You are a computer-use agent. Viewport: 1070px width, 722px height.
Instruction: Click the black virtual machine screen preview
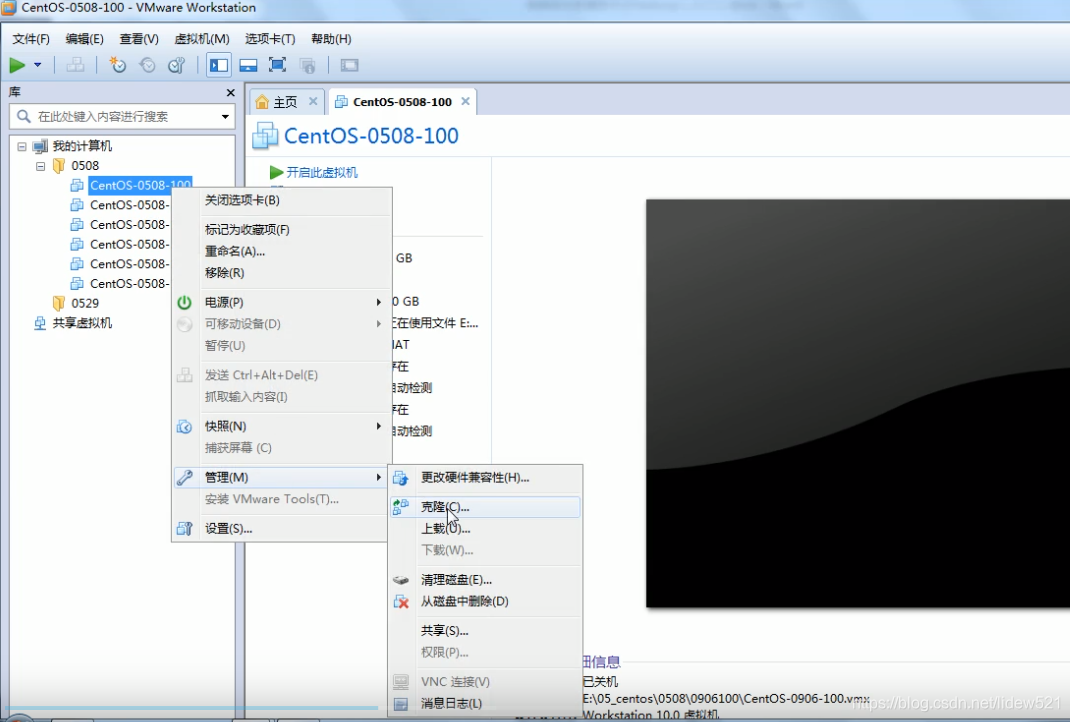858,403
